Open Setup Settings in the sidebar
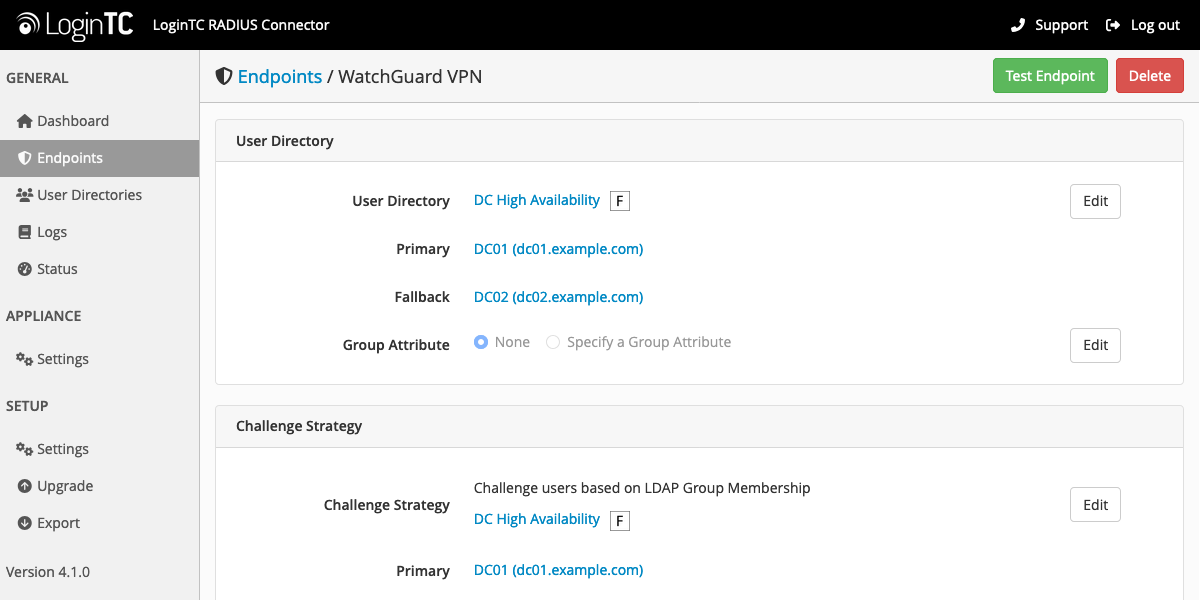Screen dimensions: 1200x600 tap(62, 449)
